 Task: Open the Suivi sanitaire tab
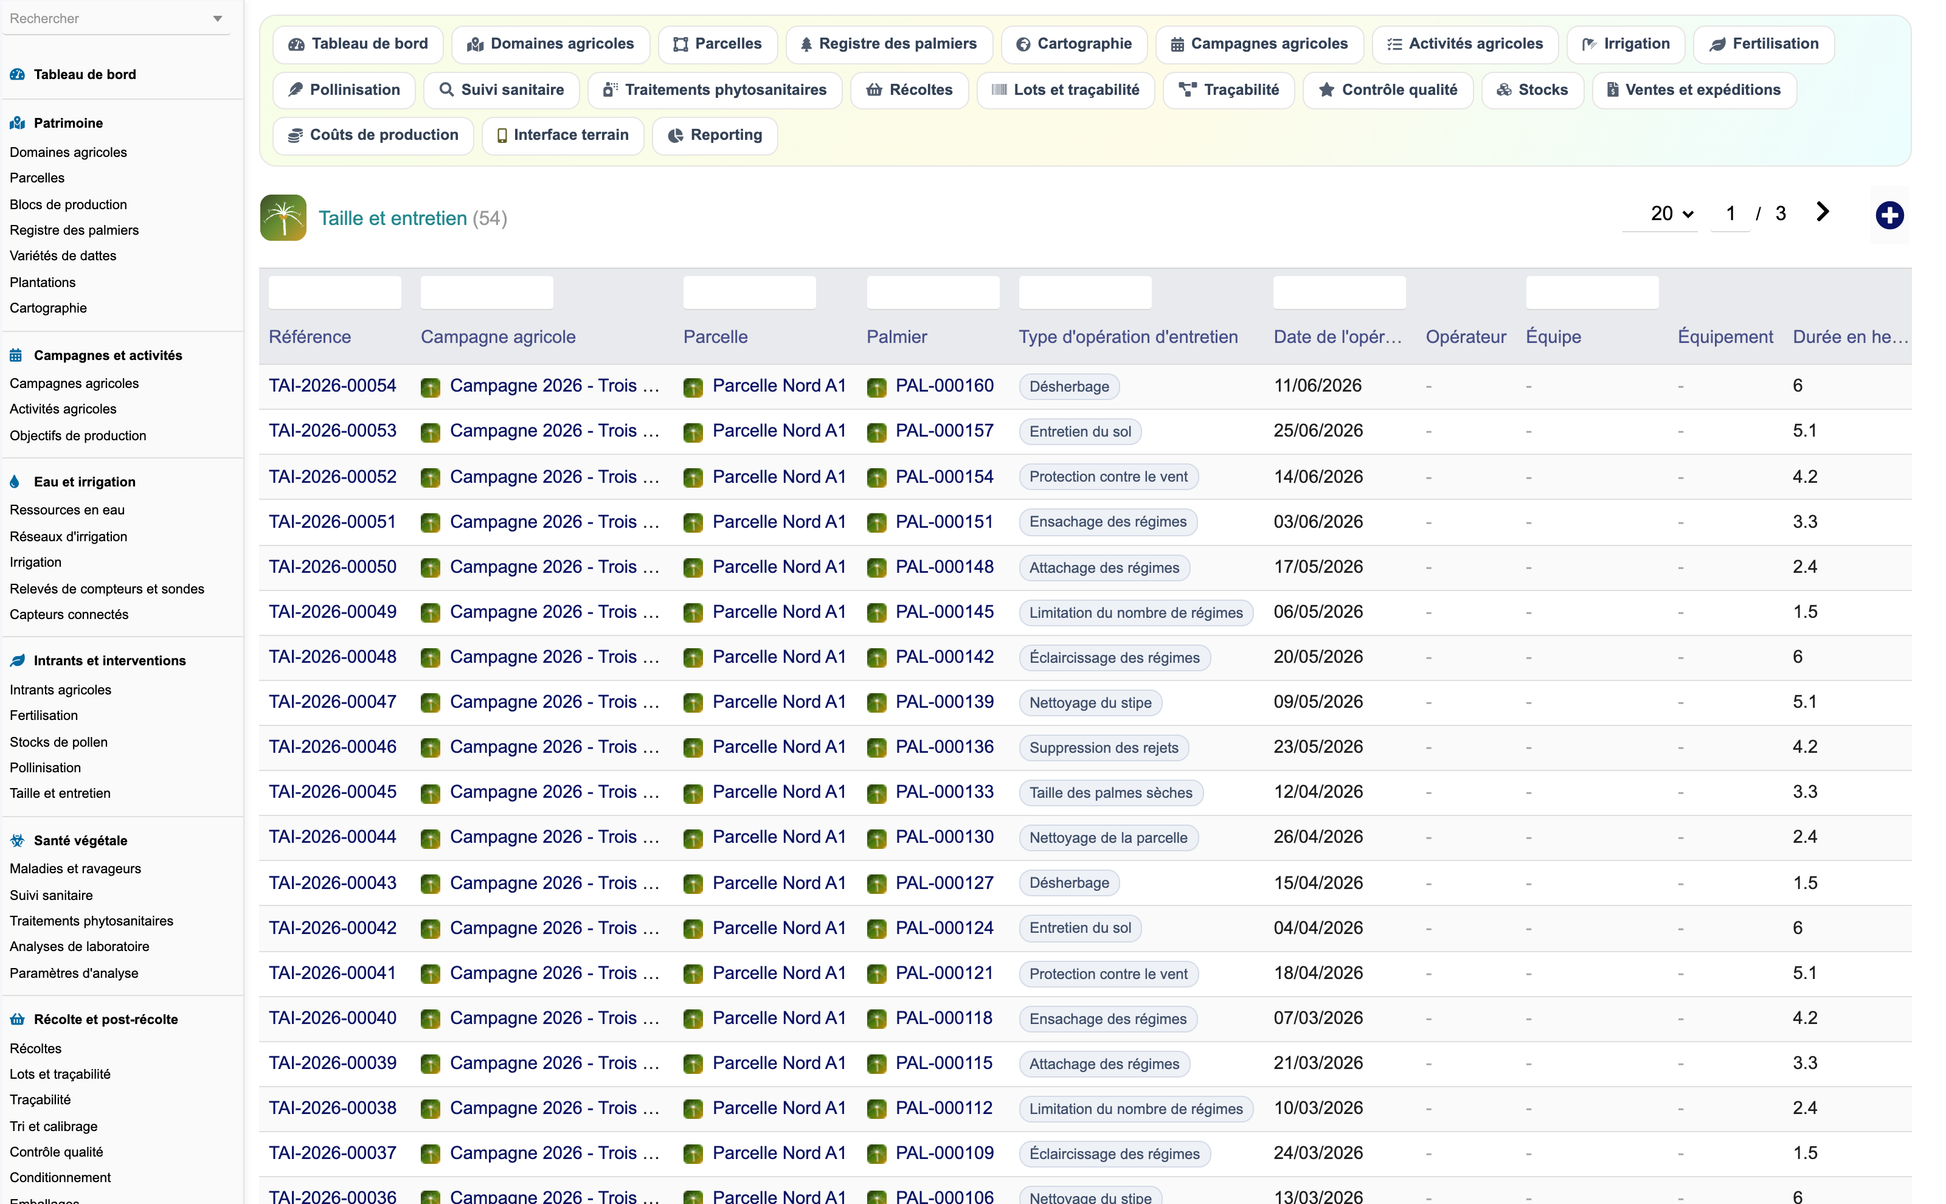point(501,90)
